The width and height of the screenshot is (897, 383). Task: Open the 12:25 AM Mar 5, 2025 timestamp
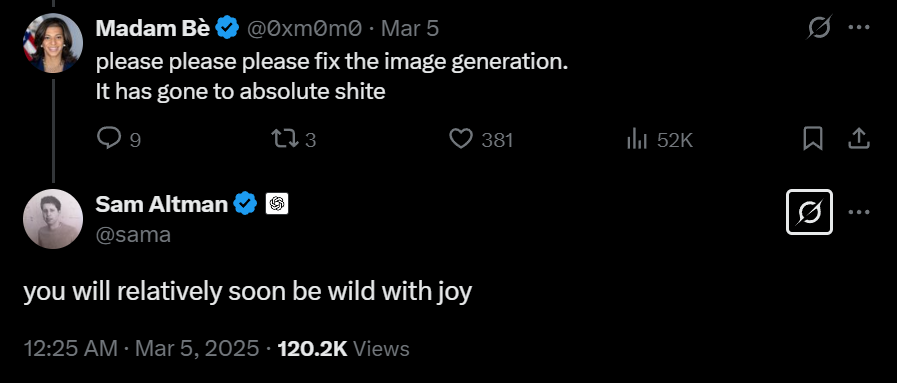pyautogui.click(x=141, y=349)
